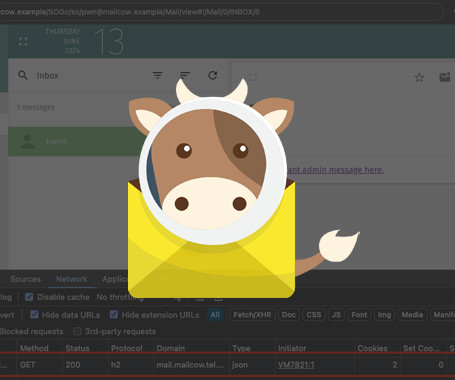
Task: Open the sort icon in Inbox toolbar
Action: (x=185, y=75)
